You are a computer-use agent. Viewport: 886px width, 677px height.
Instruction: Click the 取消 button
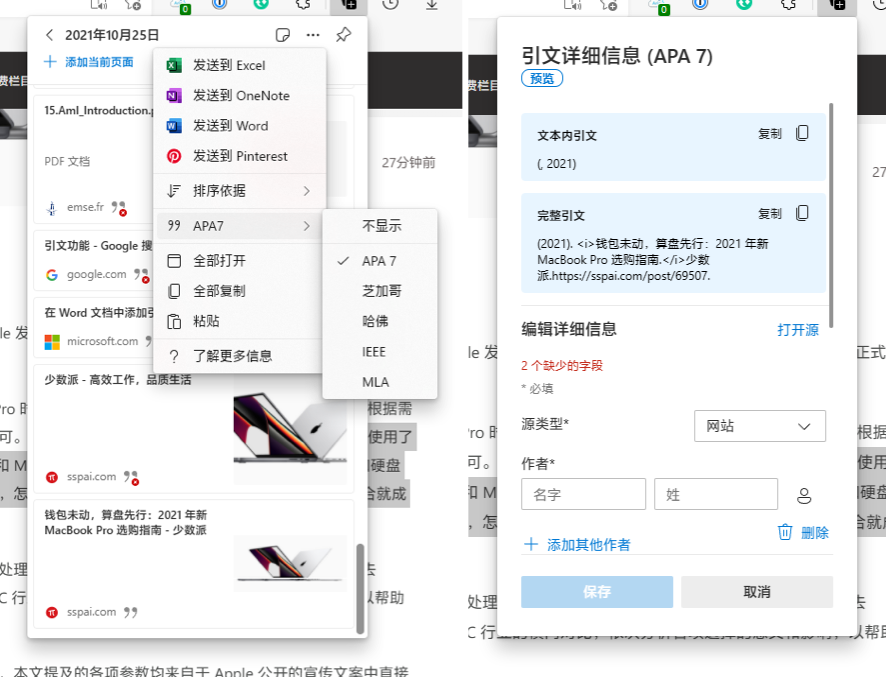click(757, 592)
